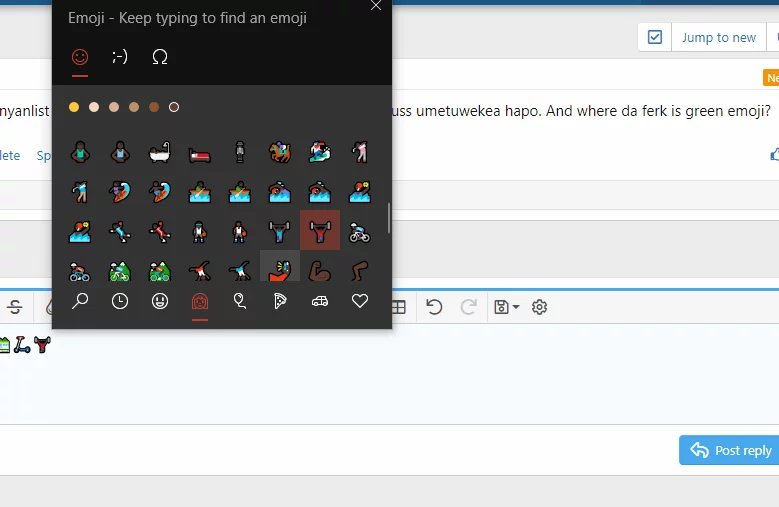Insert the horse racing emoji

pyautogui.click(x=280, y=153)
